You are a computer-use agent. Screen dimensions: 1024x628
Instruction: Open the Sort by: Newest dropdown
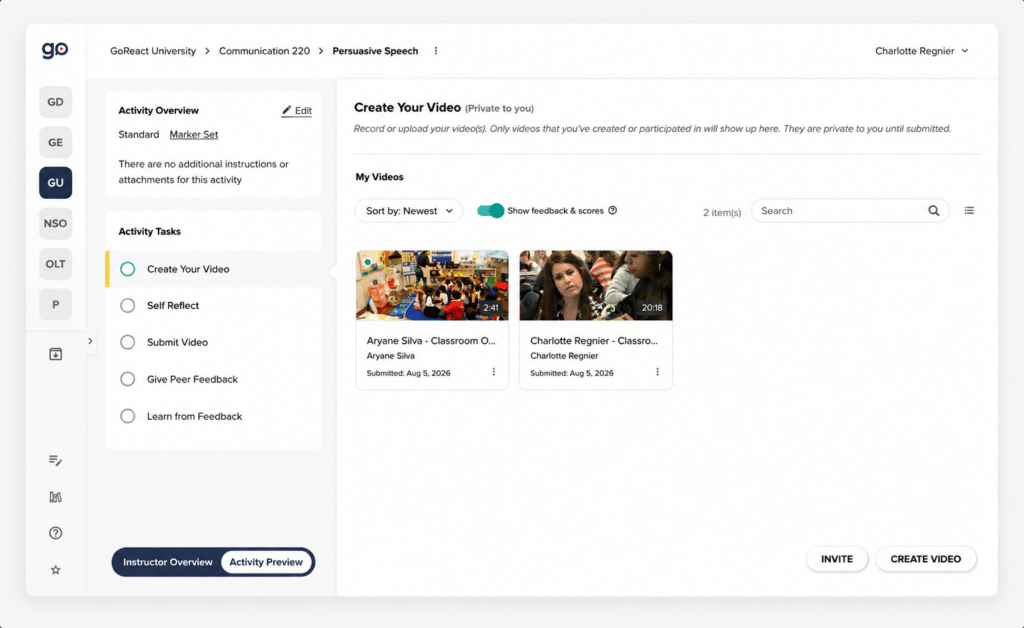tap(409, 211)
